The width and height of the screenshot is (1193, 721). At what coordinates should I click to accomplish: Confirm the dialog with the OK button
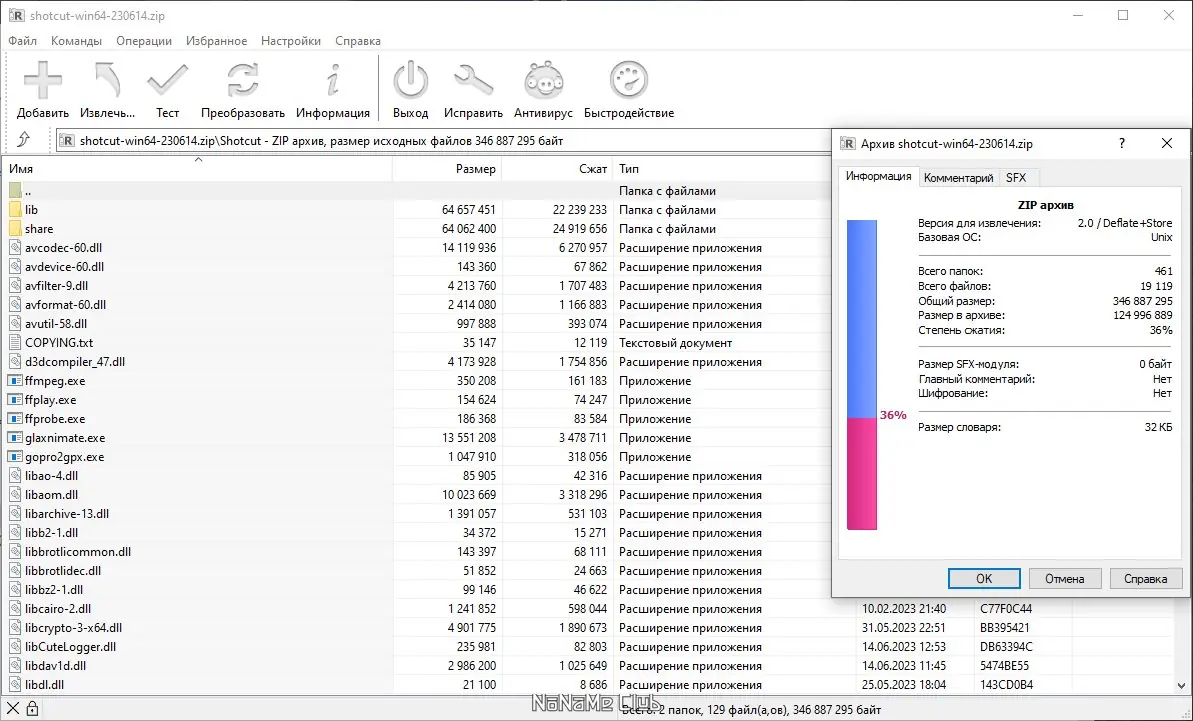pos(984,579)
